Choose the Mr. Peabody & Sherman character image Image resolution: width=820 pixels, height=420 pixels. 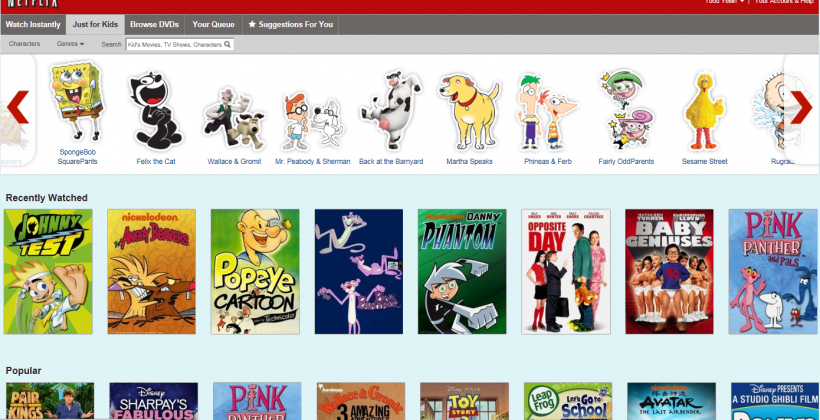point(312,122)
